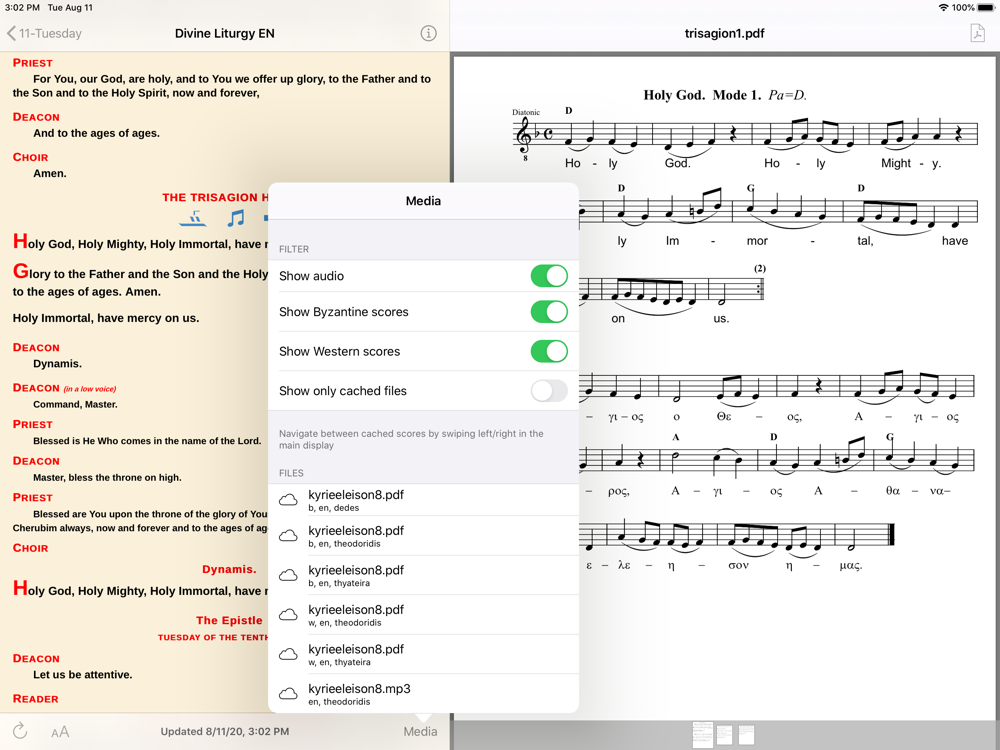Tap 'Master, bless the throne on high.' line
Screen dimensions: 1000x750
pyautogui.click(x=107, y=477)
